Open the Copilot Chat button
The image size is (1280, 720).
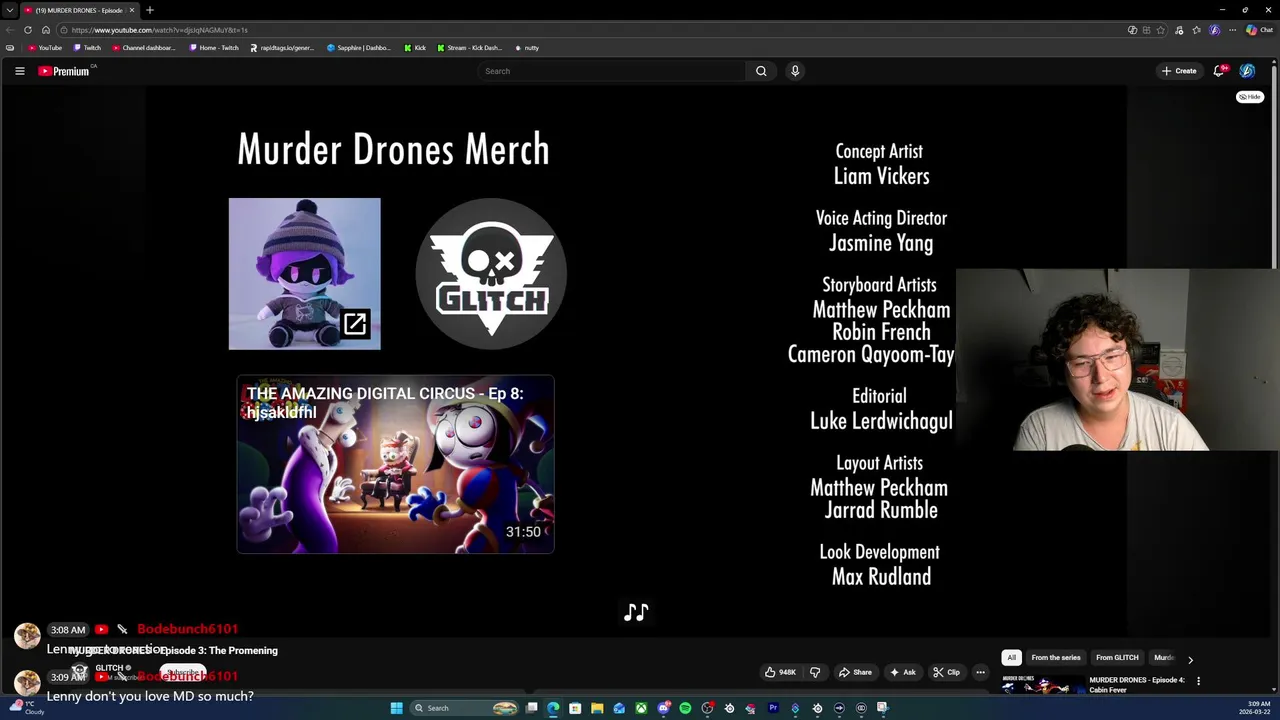point(1259,30)
